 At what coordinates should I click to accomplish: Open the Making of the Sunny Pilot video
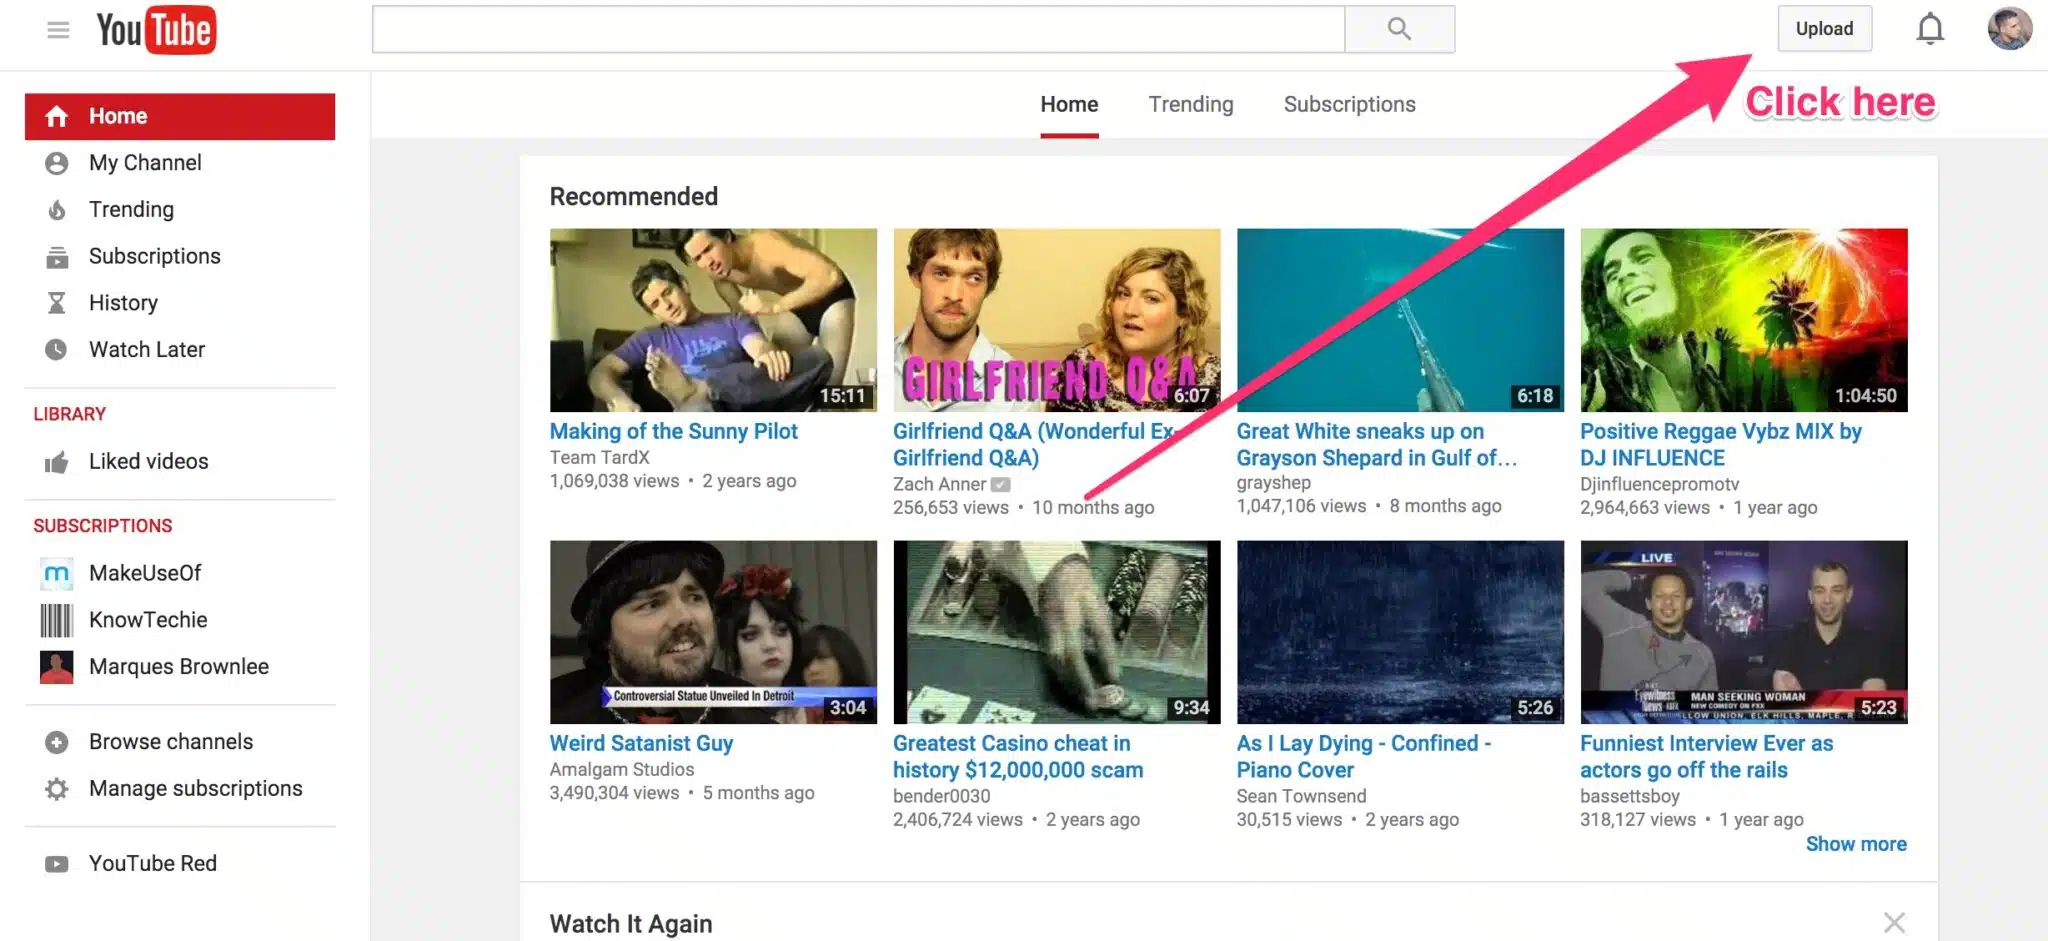pyautogui.click(x=673, y=431)
